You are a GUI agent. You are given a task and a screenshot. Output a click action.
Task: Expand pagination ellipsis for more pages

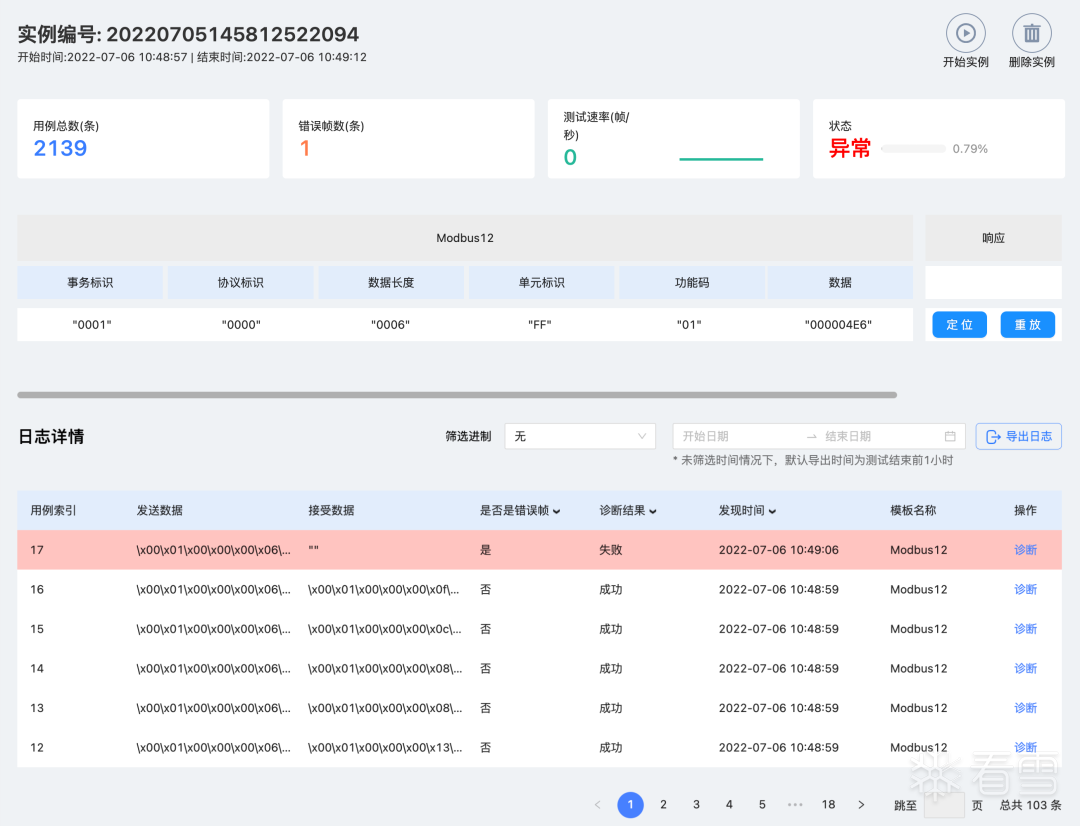coord(795,805)
